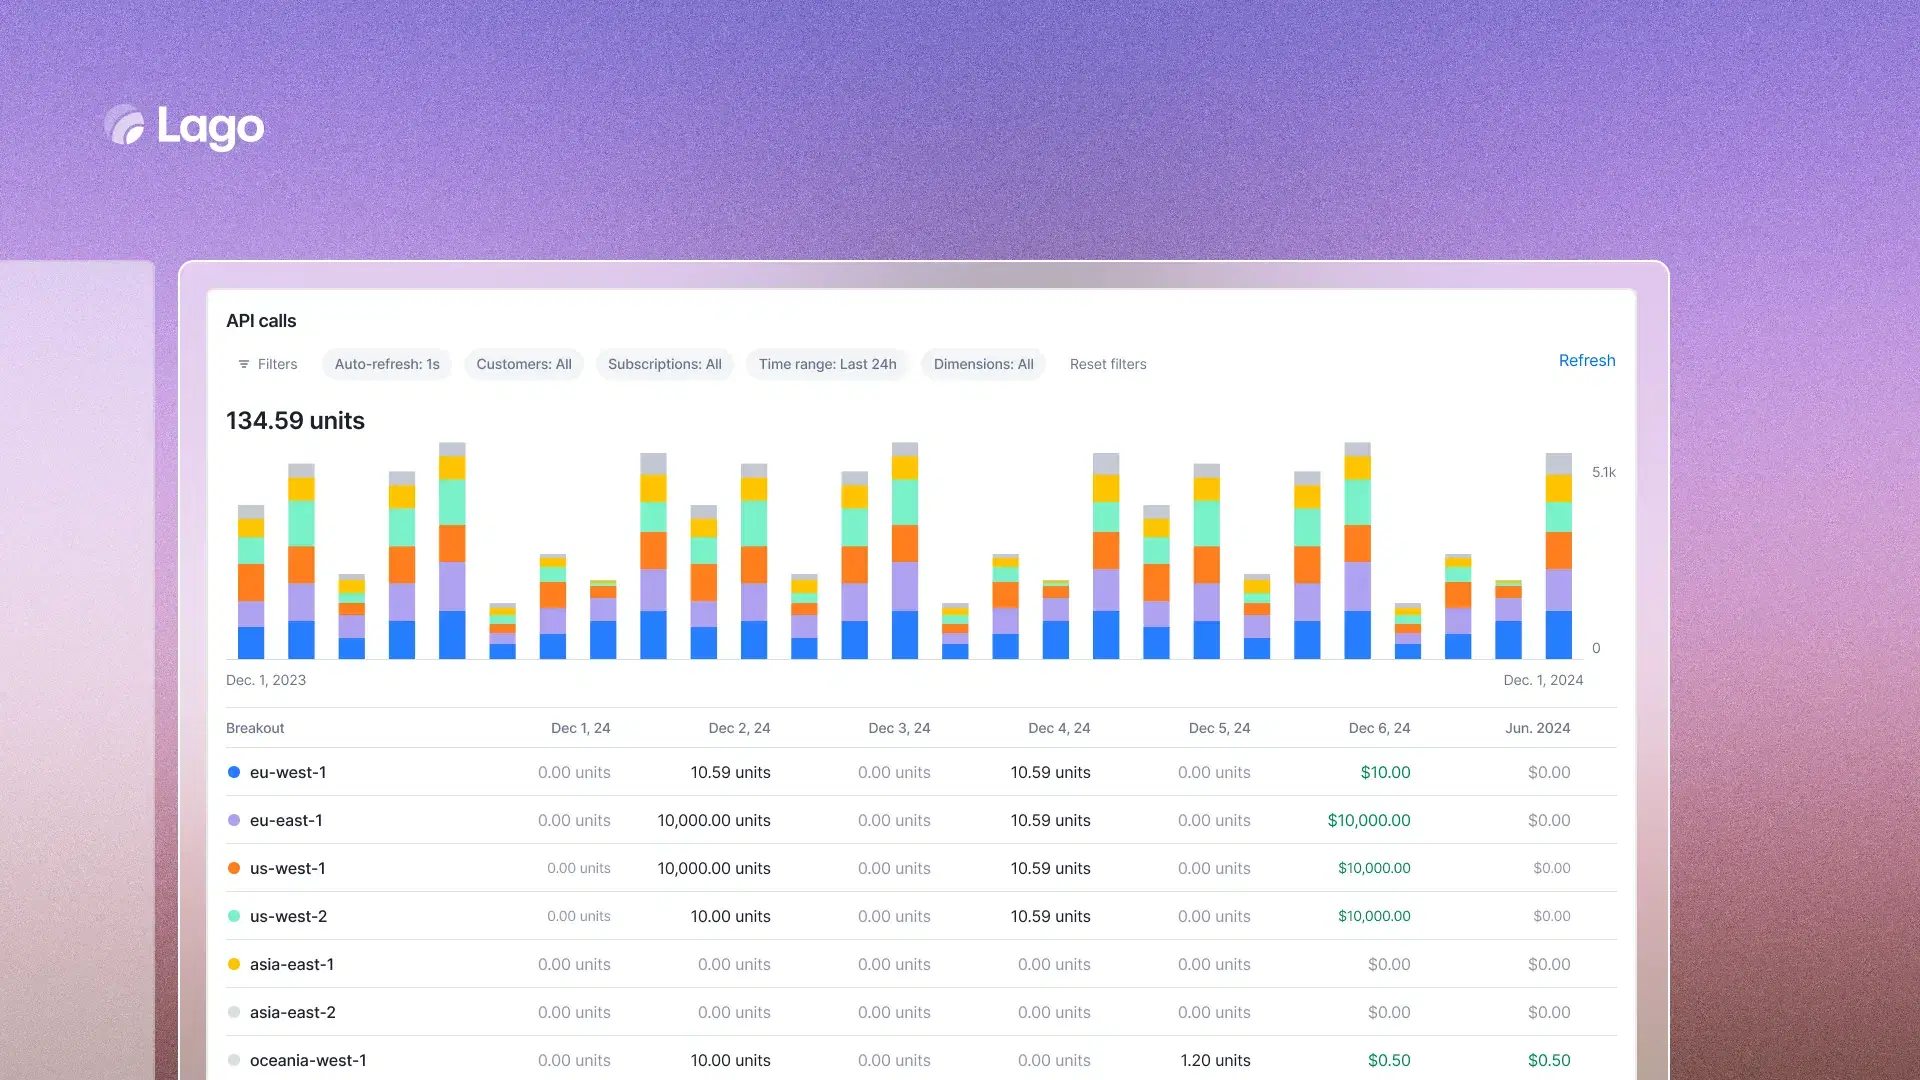This screenshot has width=1920, height=1080.
Task: Click oceania-west-1's 1.20 units cell
Action: tap(1215, 1060)
